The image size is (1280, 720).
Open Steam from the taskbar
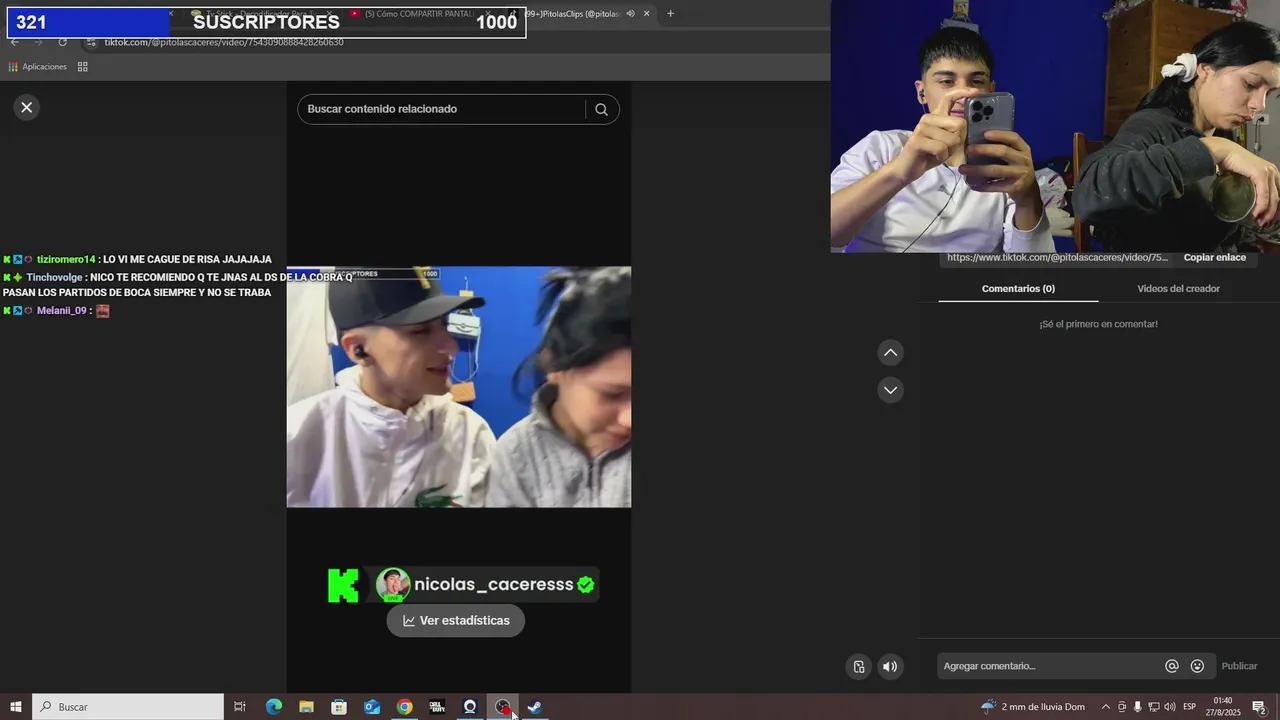(535, 707)
